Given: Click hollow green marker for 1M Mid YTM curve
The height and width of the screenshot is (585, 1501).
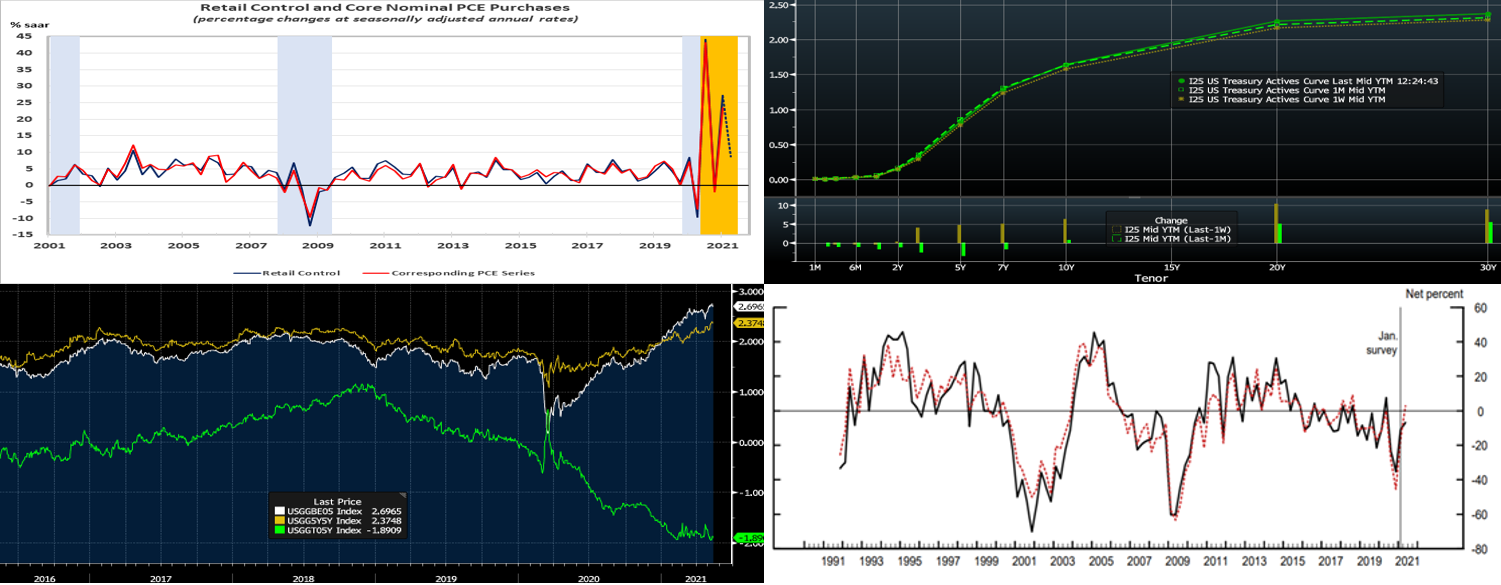Looking at the screenshot, I should pyautogui.click(x=1183, y=90).
